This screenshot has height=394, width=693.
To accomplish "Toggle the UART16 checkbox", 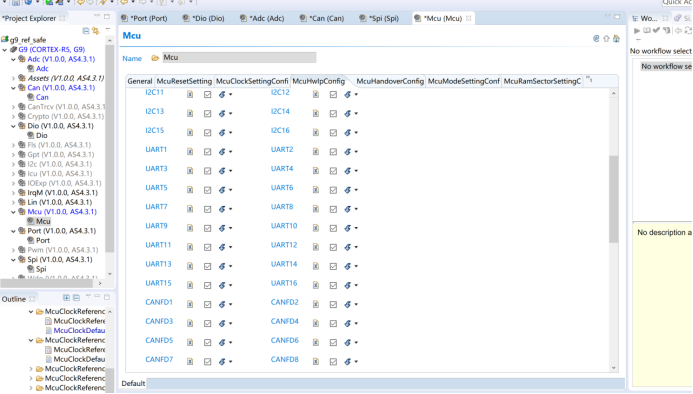I will 333,285.
